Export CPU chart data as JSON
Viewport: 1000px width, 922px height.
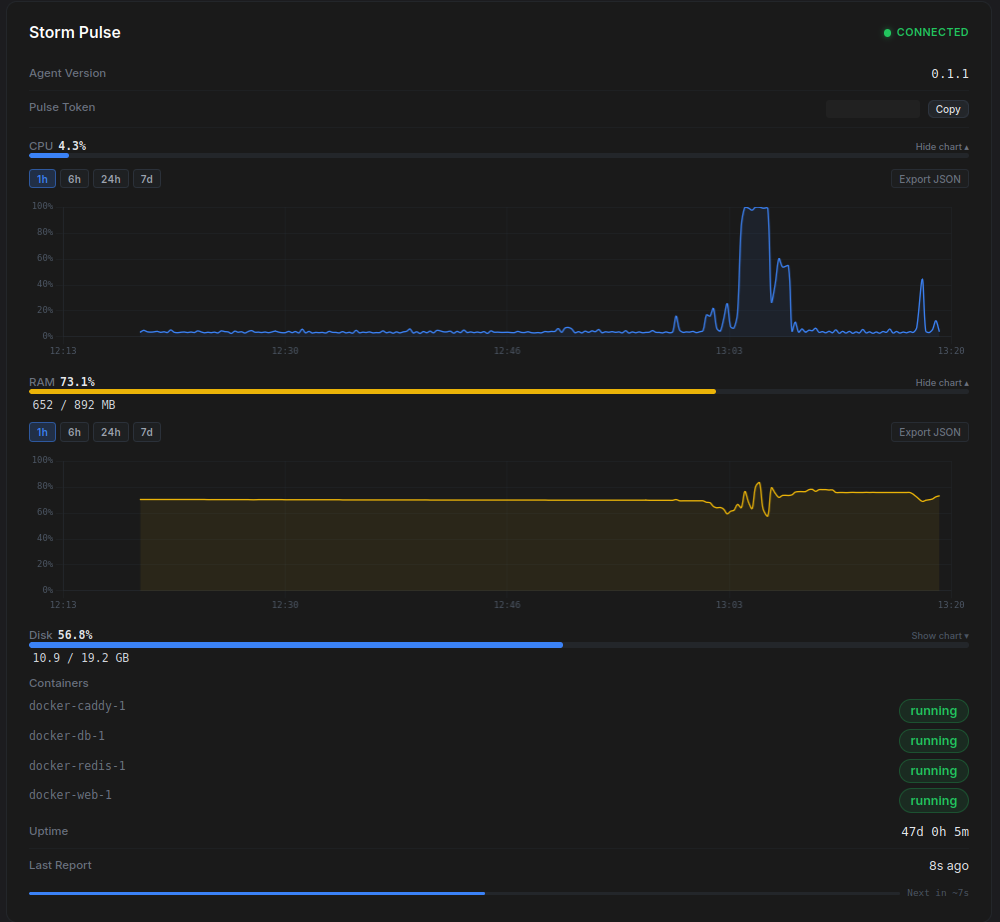(x=929, y=178)
